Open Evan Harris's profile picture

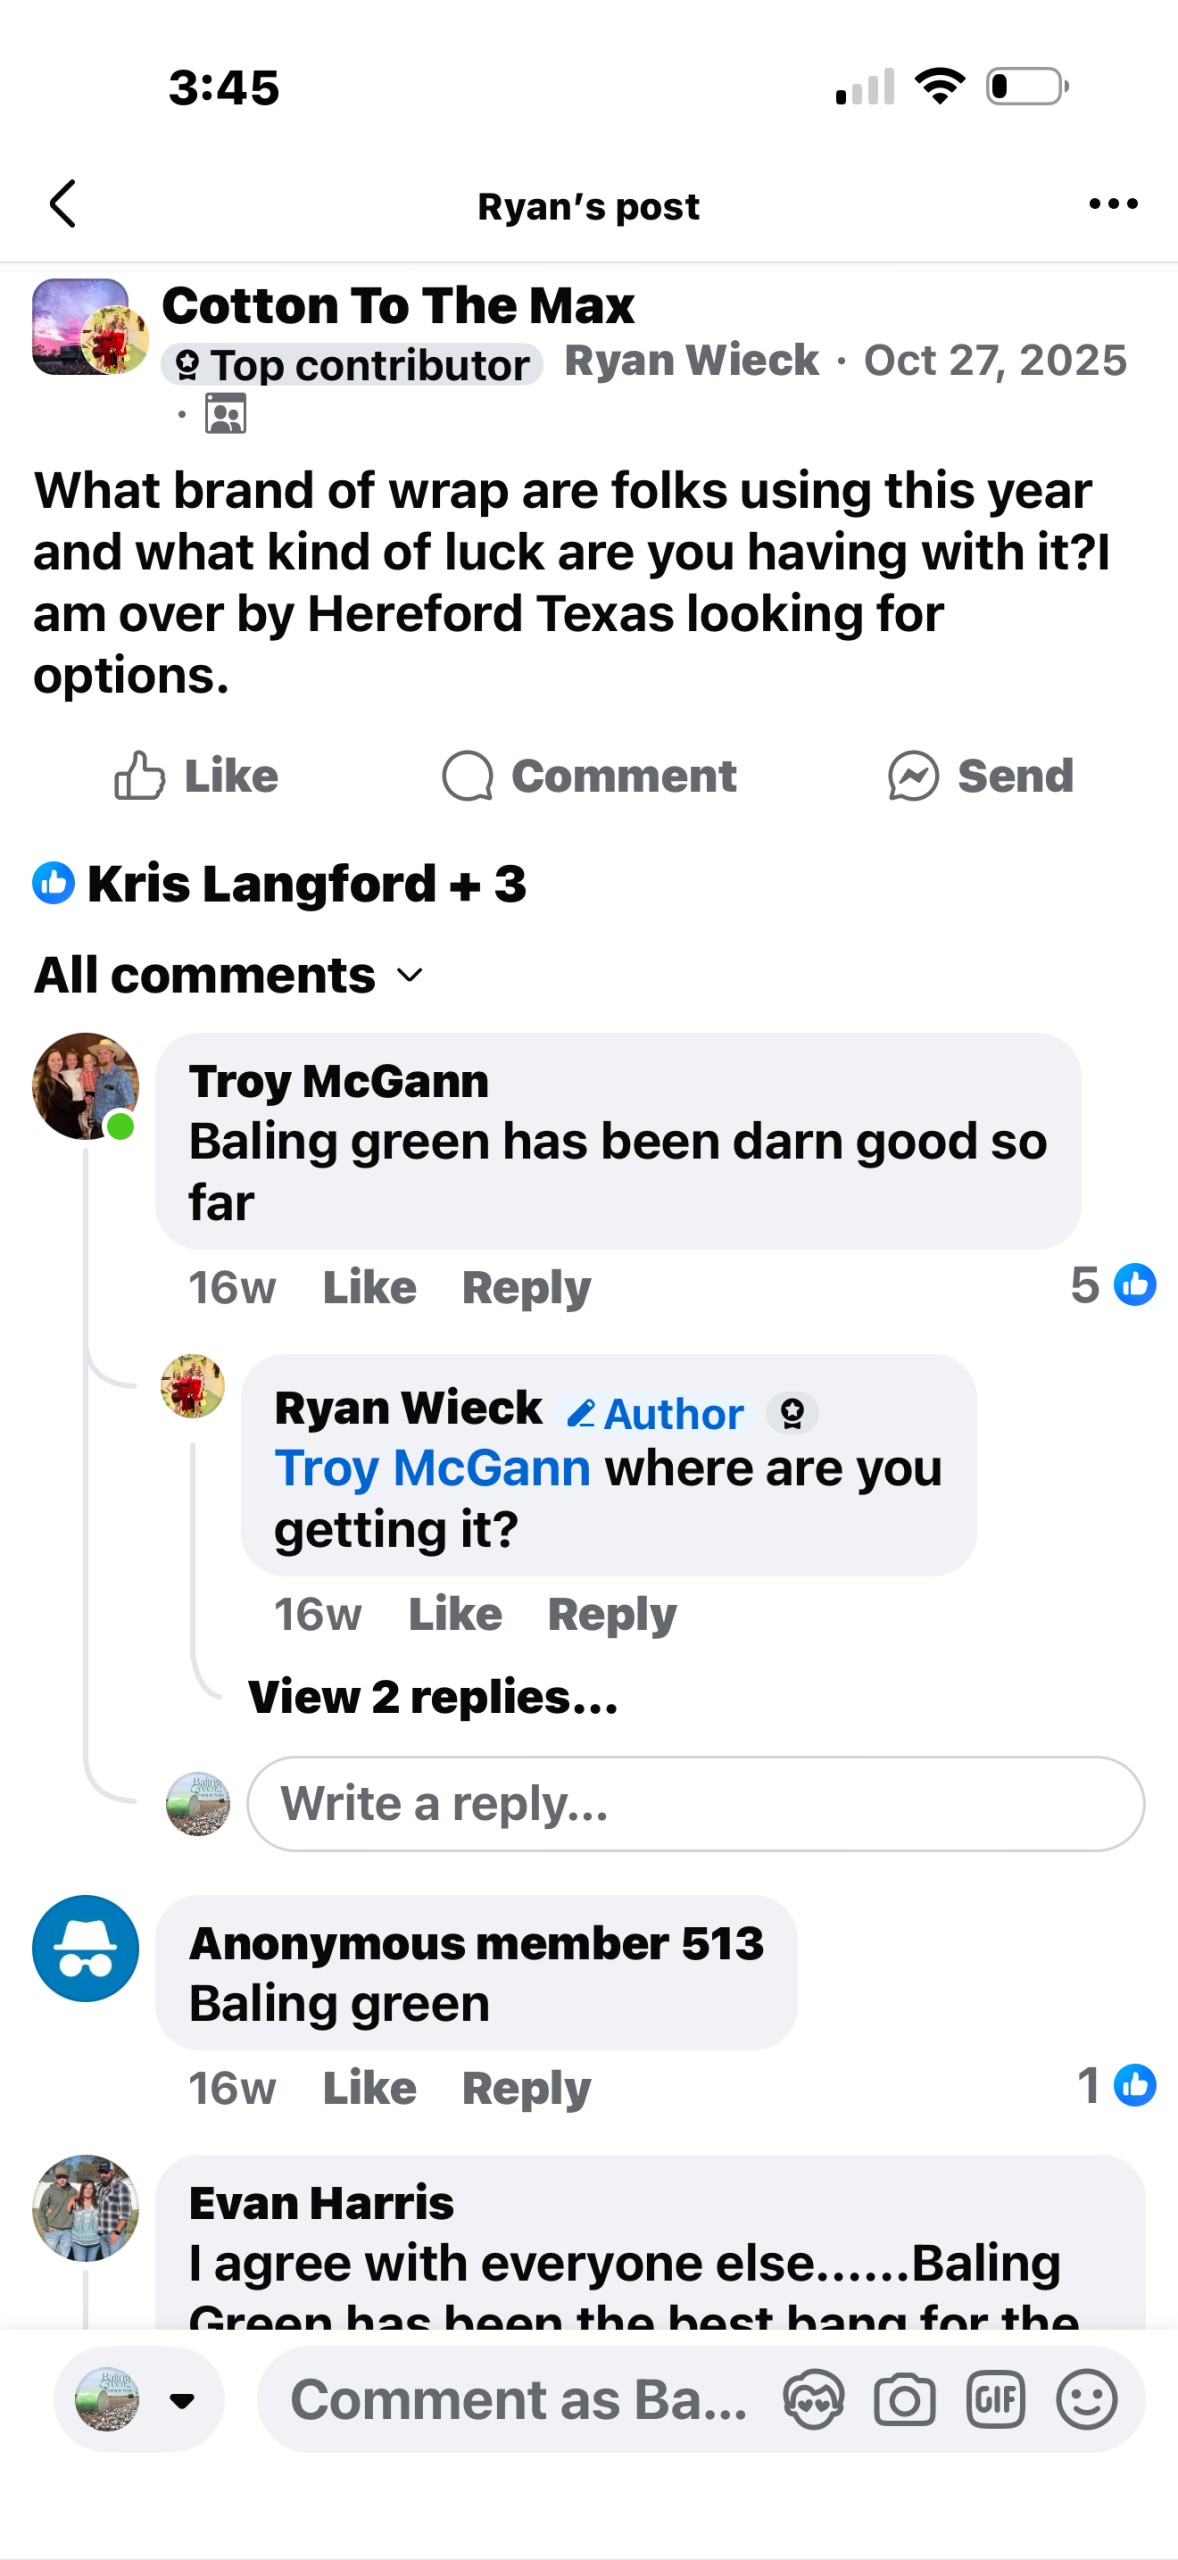point(86,2208)
